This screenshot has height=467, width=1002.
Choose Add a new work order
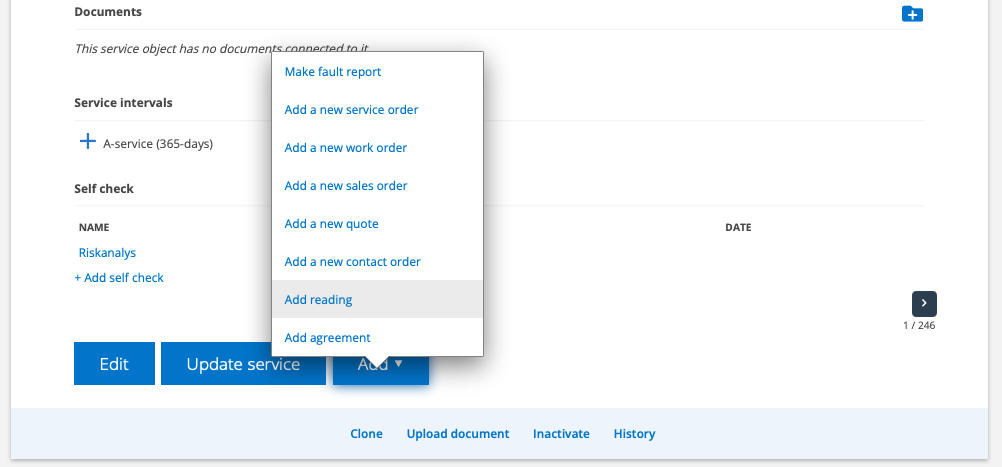coord(345,148)
